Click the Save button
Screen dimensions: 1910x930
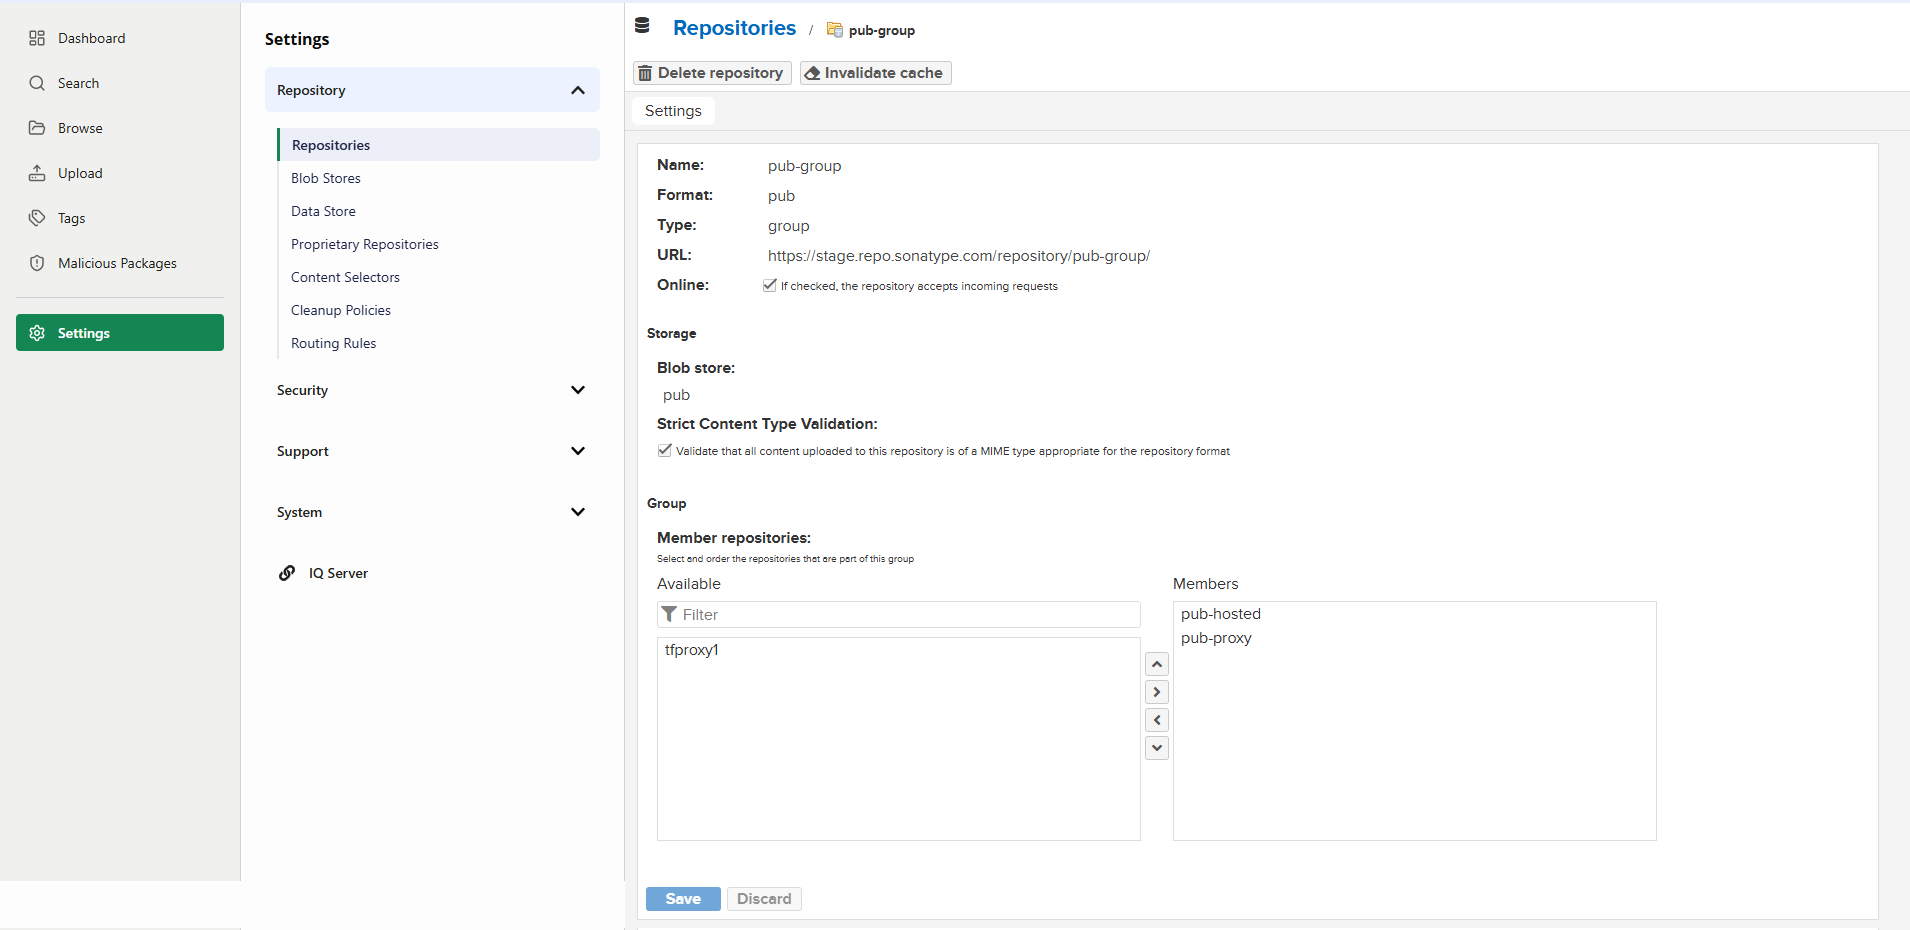click(683, 899)
